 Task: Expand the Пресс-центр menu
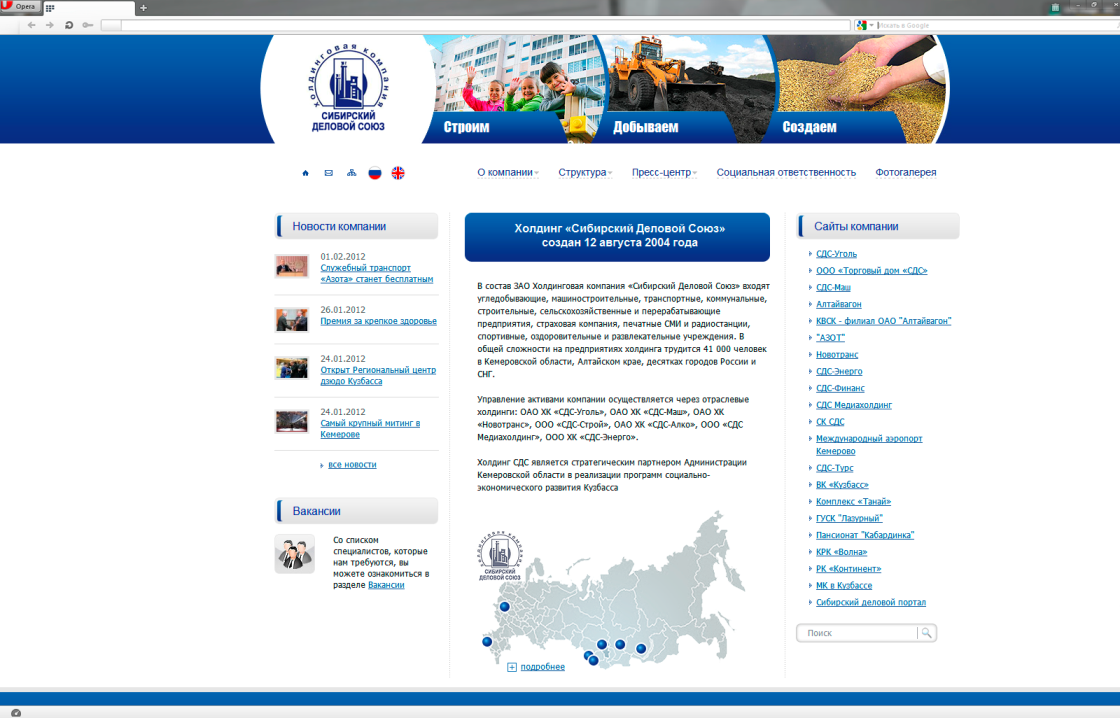pos(664,172)
